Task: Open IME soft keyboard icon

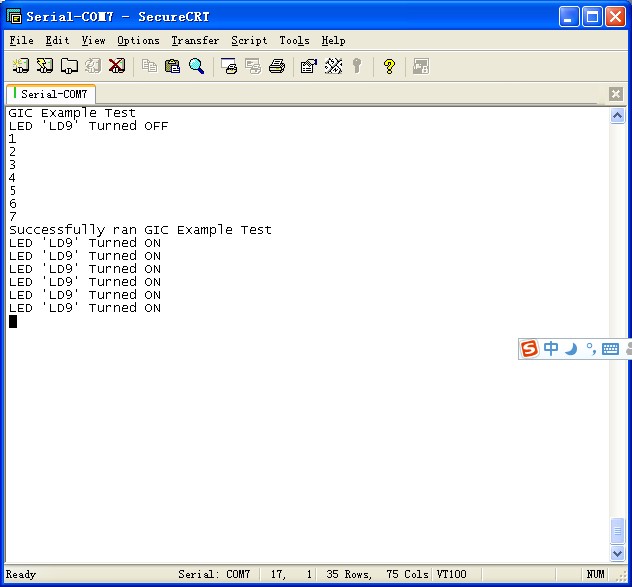Action: (x=610, y=349)
